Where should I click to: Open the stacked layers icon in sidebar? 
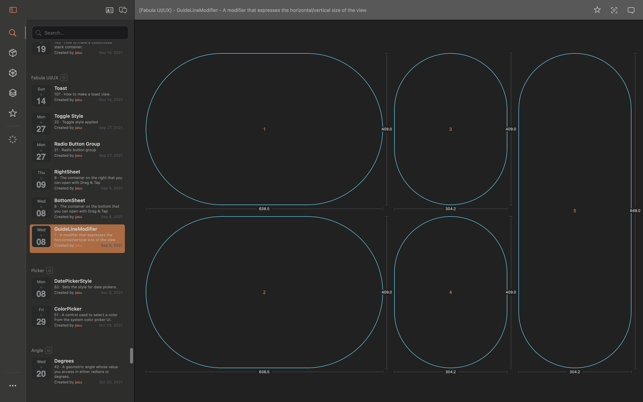click(13, 93)
